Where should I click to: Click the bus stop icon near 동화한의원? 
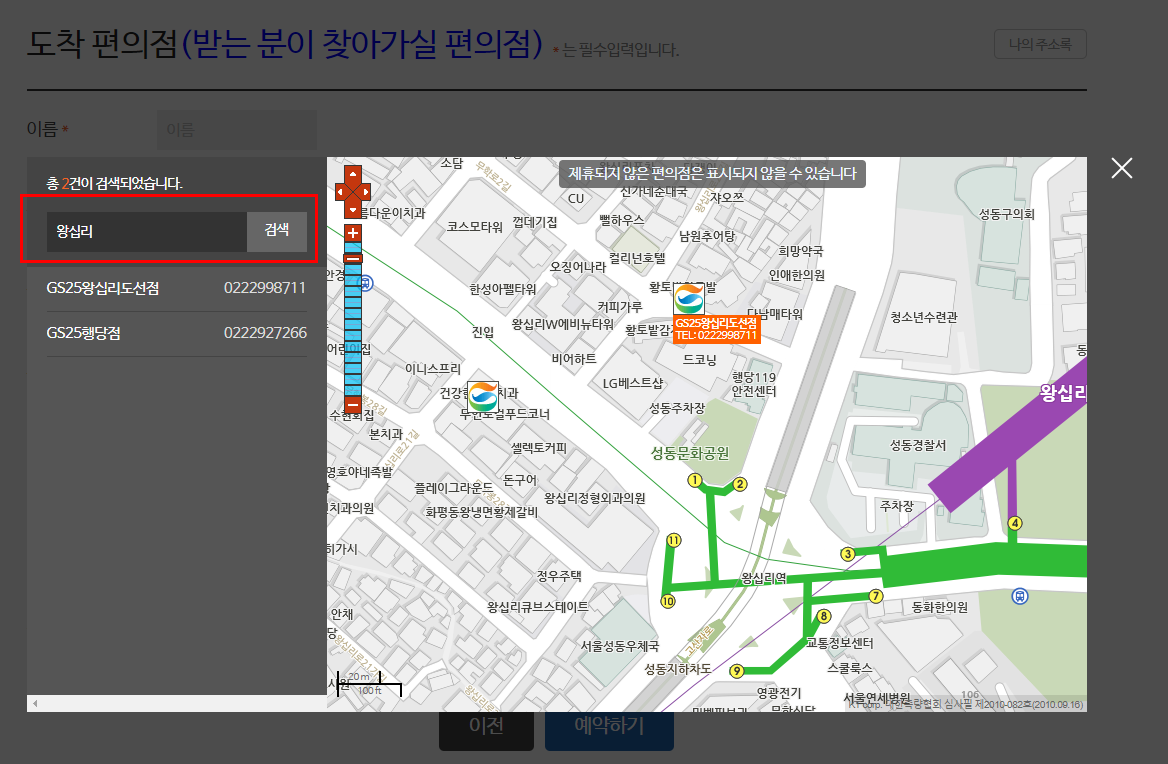coord(1020,596)
